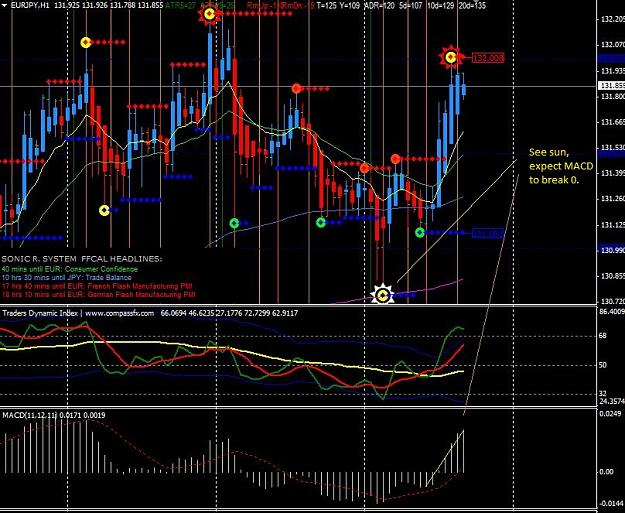Click the yellow circle marker followed by red diamonds

(86, 42)
